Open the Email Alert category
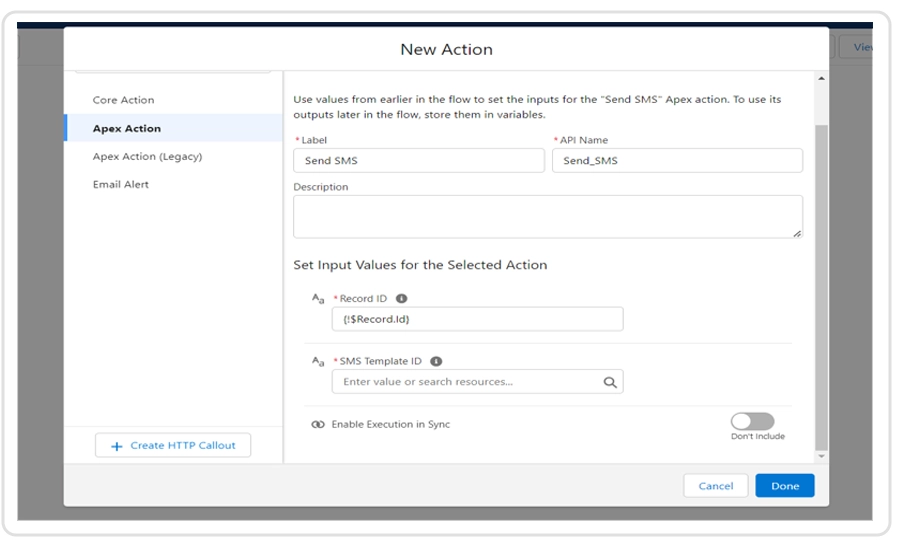 coord(121,184)
